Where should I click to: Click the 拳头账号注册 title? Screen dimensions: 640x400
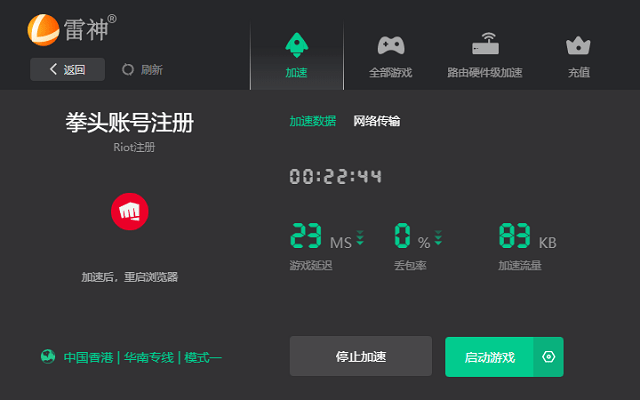(x=131, y=123)
